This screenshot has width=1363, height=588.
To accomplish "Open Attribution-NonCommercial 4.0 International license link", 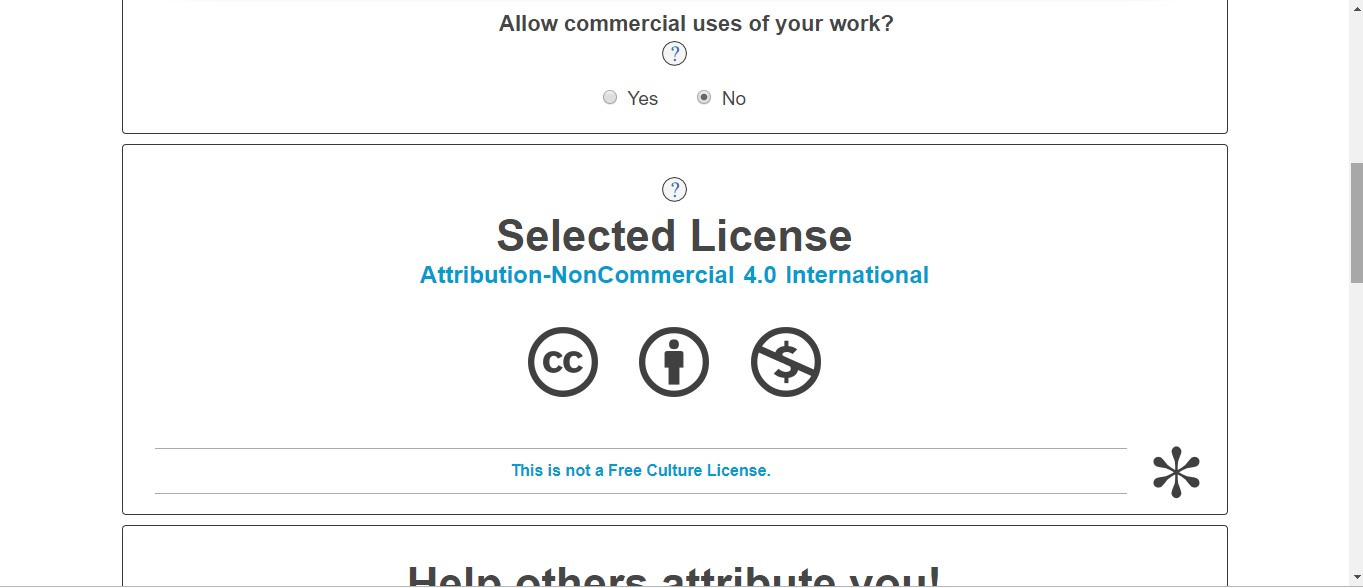I will point(674,275).
